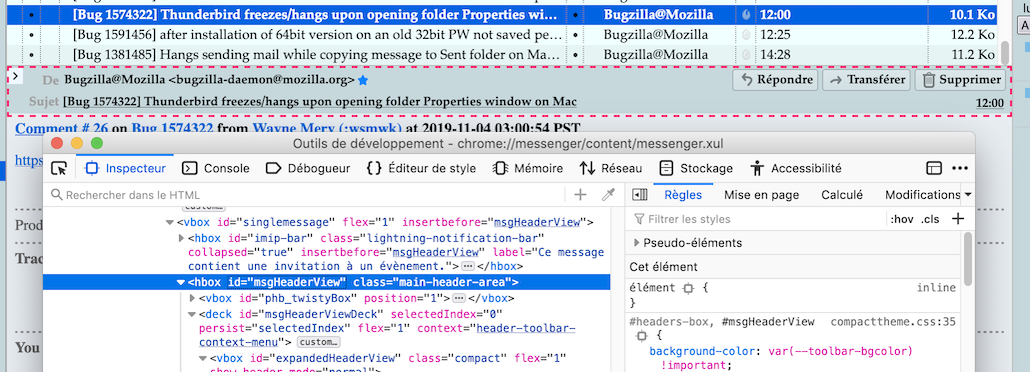Click the custom badge on the msgHeaderViewDeck node
The width and height of the screenshot is (1030, 372).
pyautogui.click(x=319, y=342)
